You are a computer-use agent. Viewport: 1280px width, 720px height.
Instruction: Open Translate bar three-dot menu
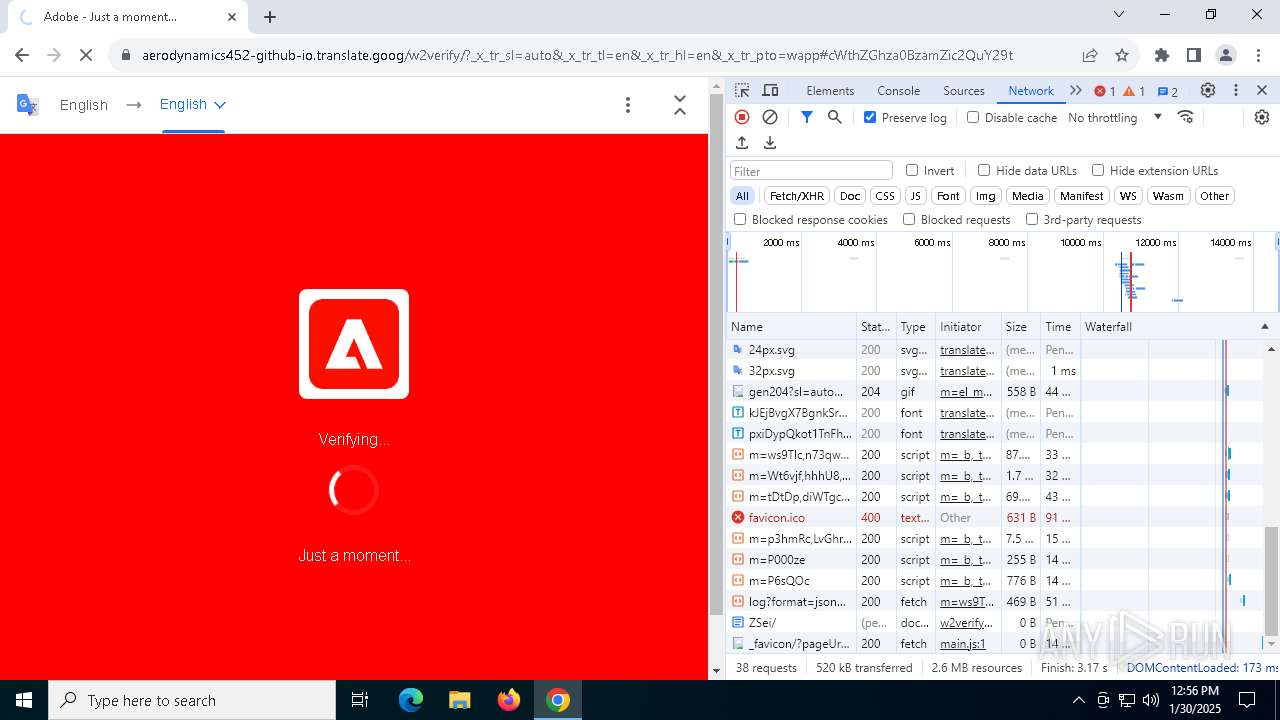click(628, 104)
